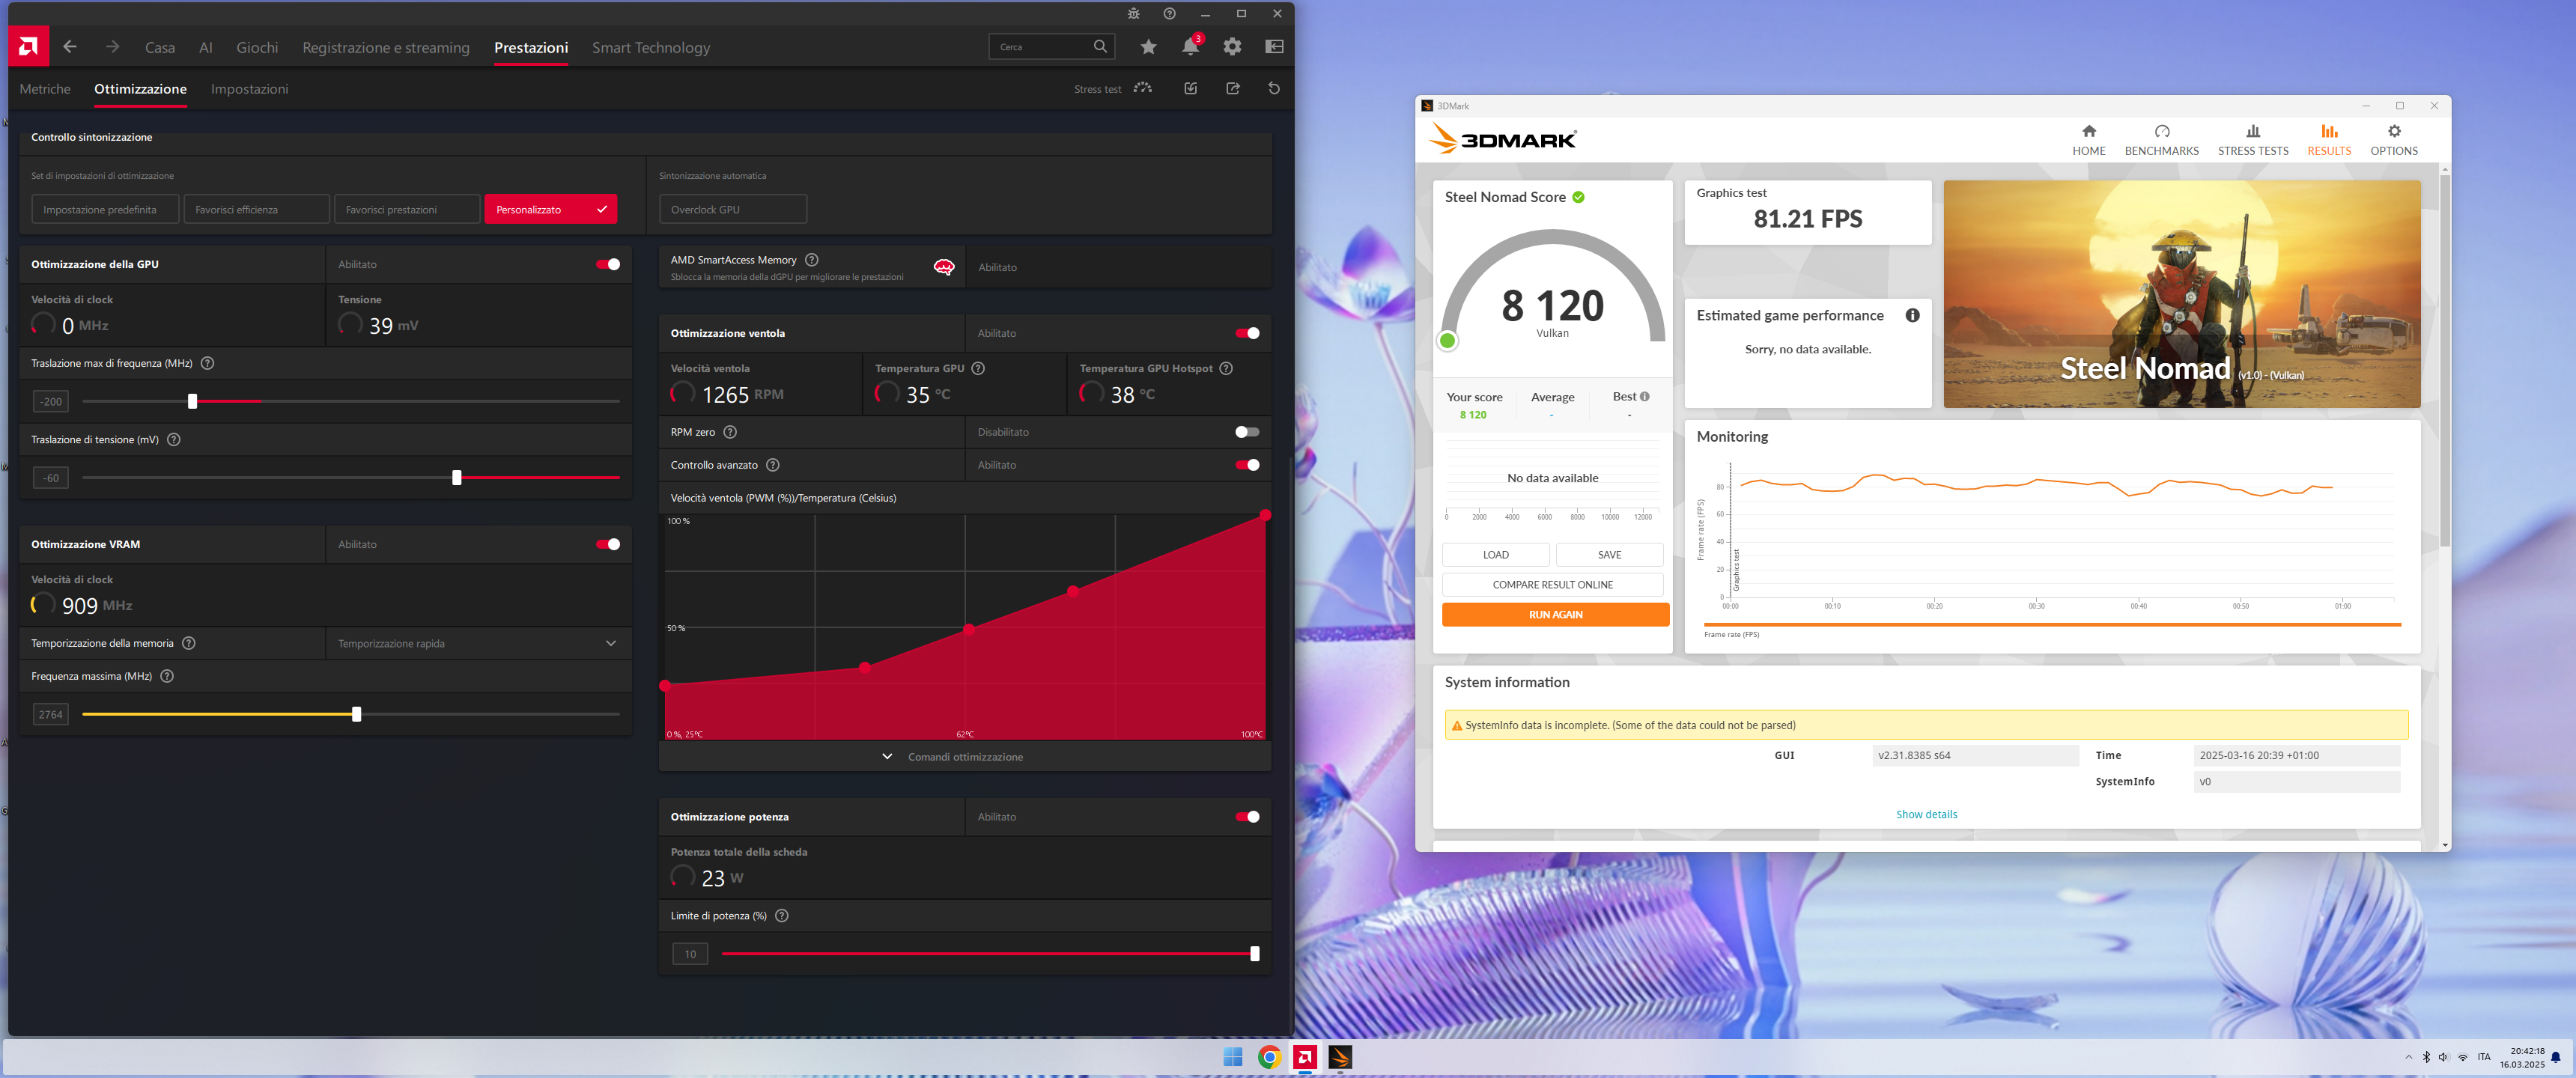
Task: Open favorites star icon
Action: pyautogui.click(x=1148, y=46)
